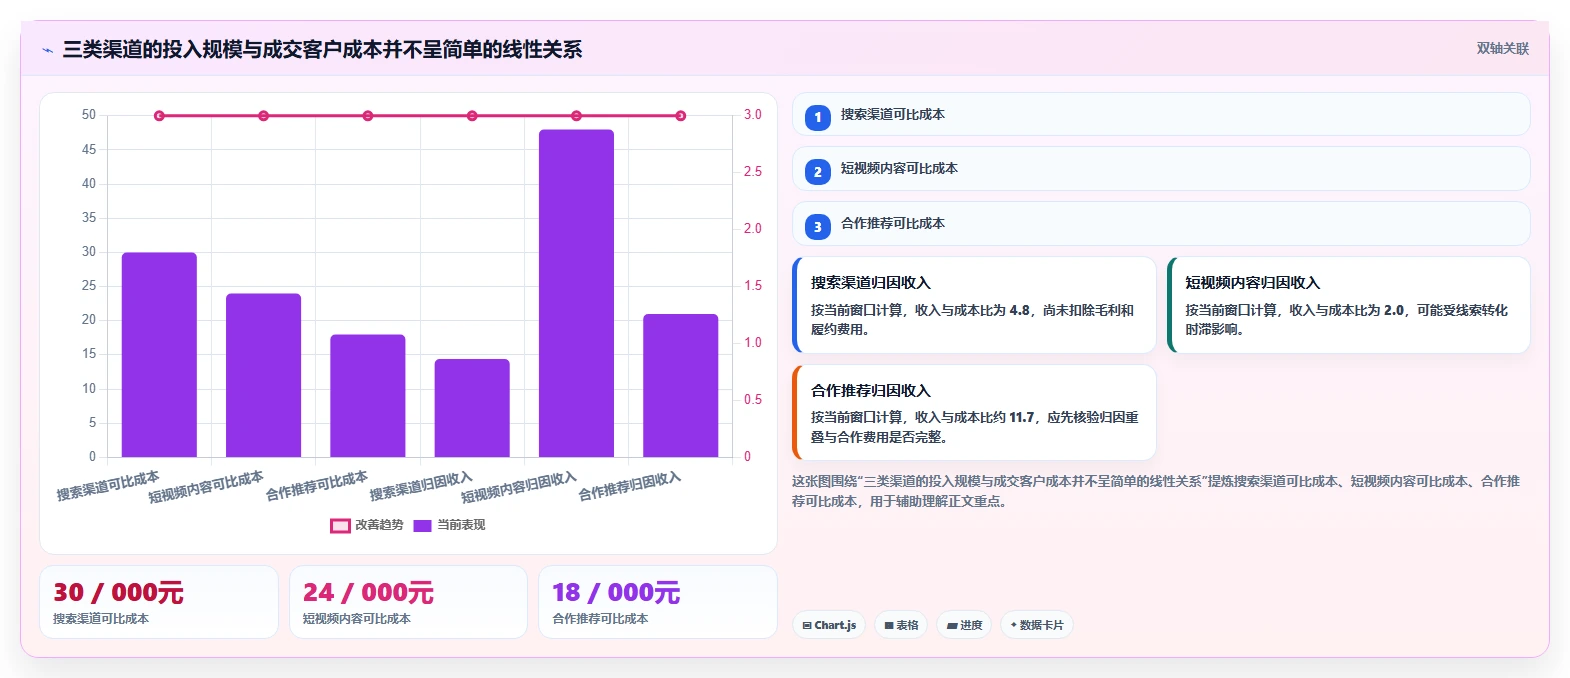
Task: Open the 搜索渠道归因收入 card
Action: point(974,305)
